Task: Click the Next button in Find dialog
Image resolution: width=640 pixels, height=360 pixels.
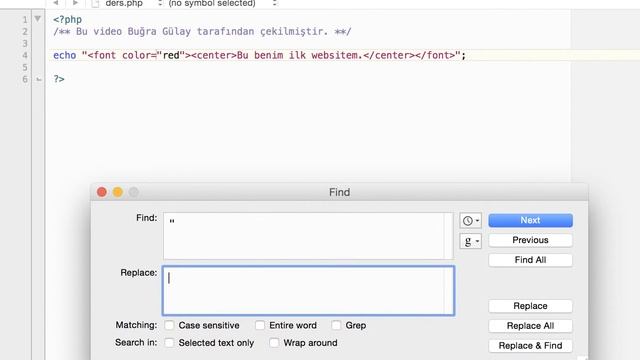Action: 530,220
